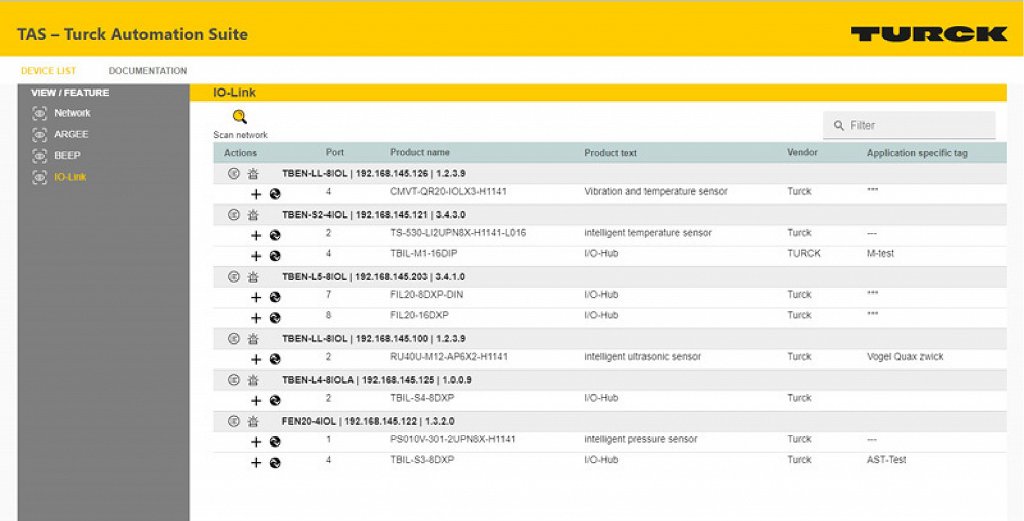Click the globe icon for TBIL-M1-16DIP row
The width and height of the screenshot is (1024, 521).
[x=275, y=255]
